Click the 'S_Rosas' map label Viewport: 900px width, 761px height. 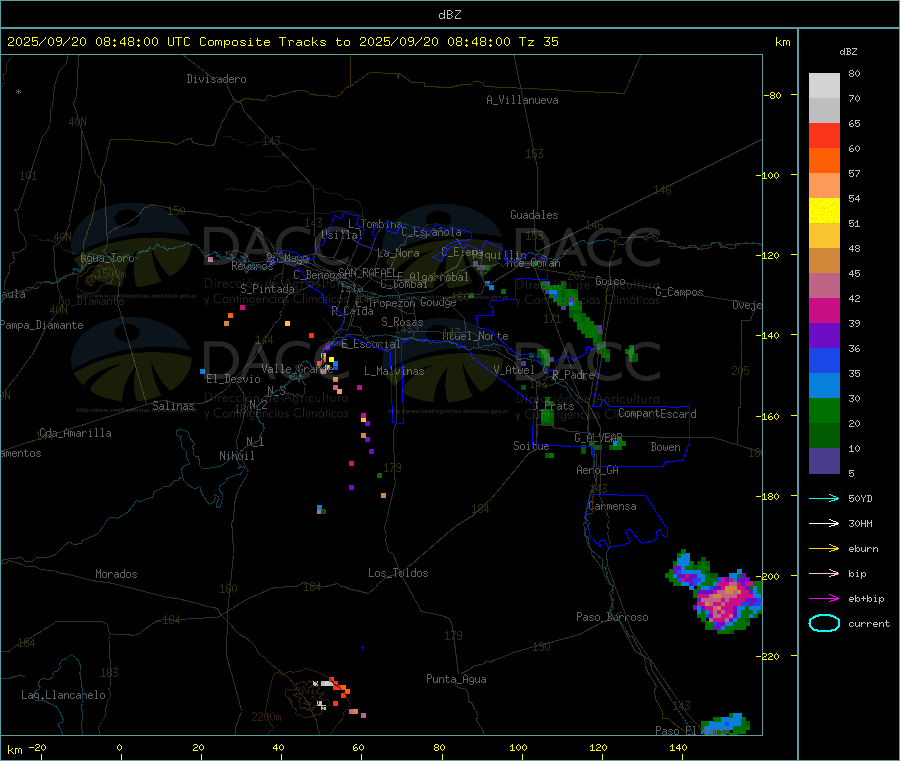402,322
